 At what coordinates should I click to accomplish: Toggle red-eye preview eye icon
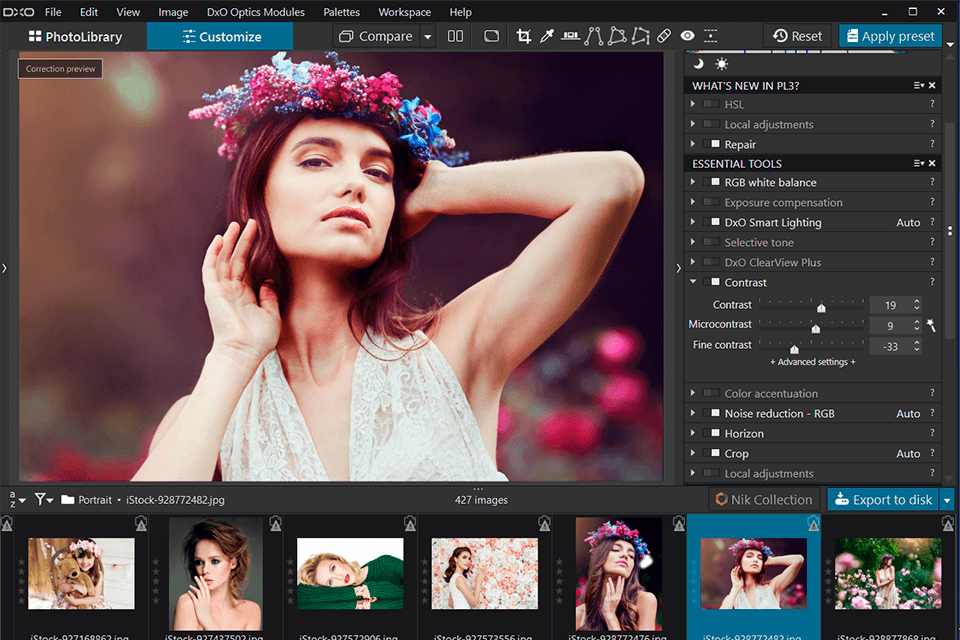[687, 36]
